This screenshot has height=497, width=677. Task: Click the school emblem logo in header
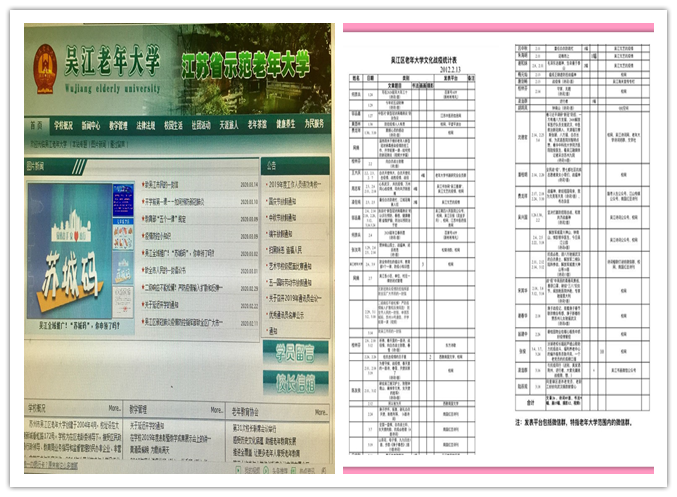point(45,69)
